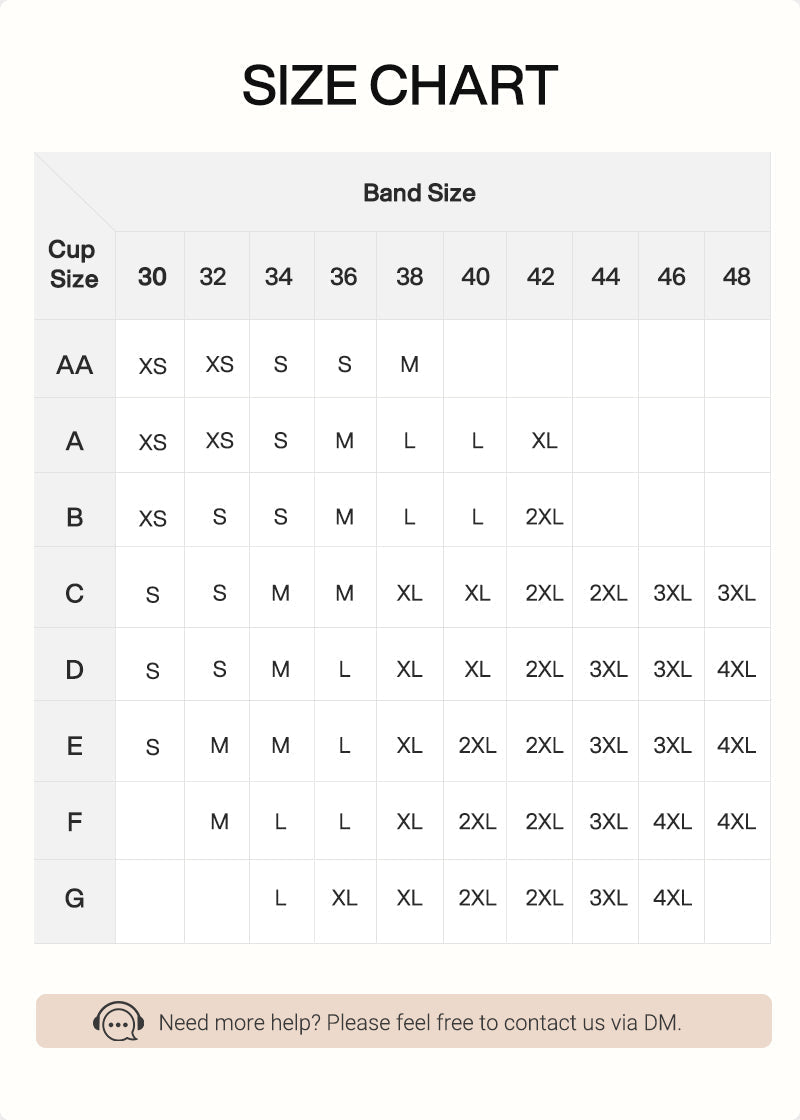The image size is (800, 1120).
Task: Click the SIZE CHART title
Action: (x=400, y=86)
